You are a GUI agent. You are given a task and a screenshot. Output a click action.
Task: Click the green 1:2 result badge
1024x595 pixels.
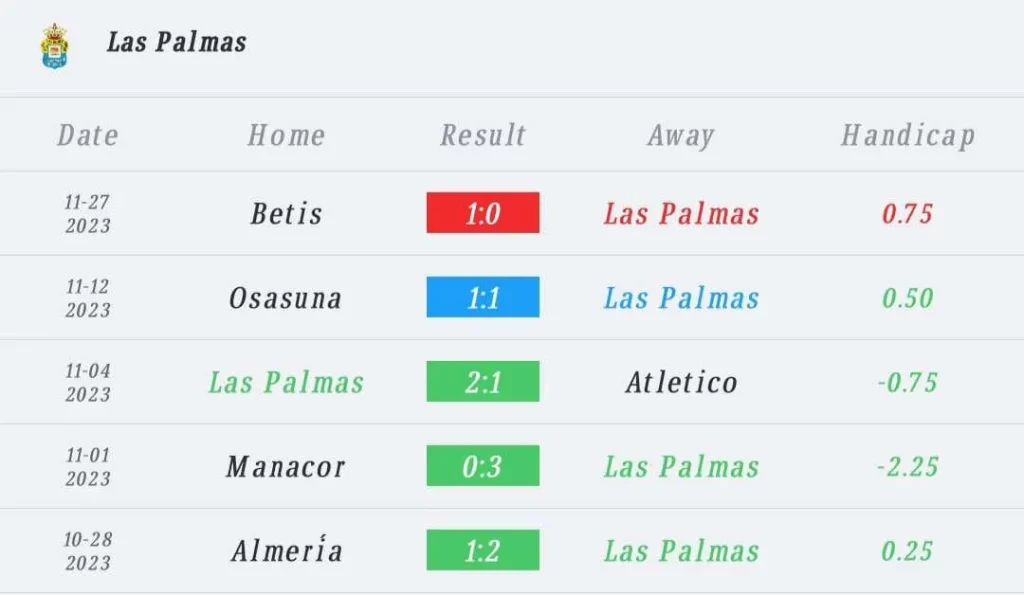[483, 550]
